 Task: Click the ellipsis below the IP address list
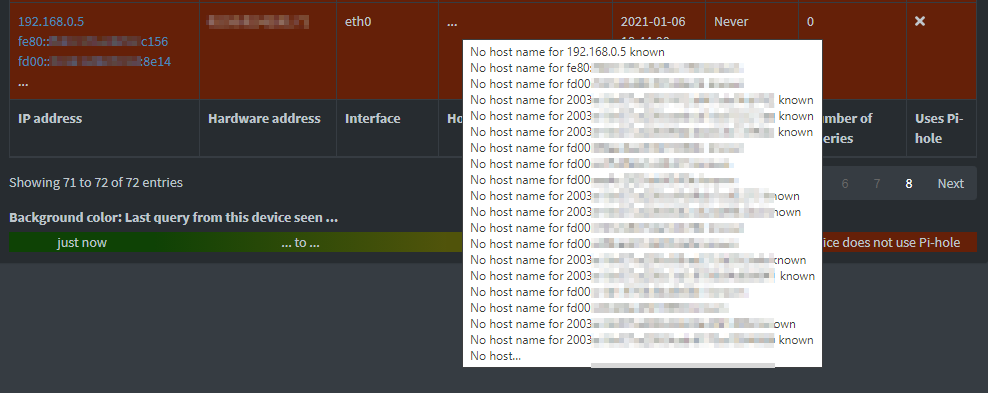pyautogui.click(x=23, y=83)
